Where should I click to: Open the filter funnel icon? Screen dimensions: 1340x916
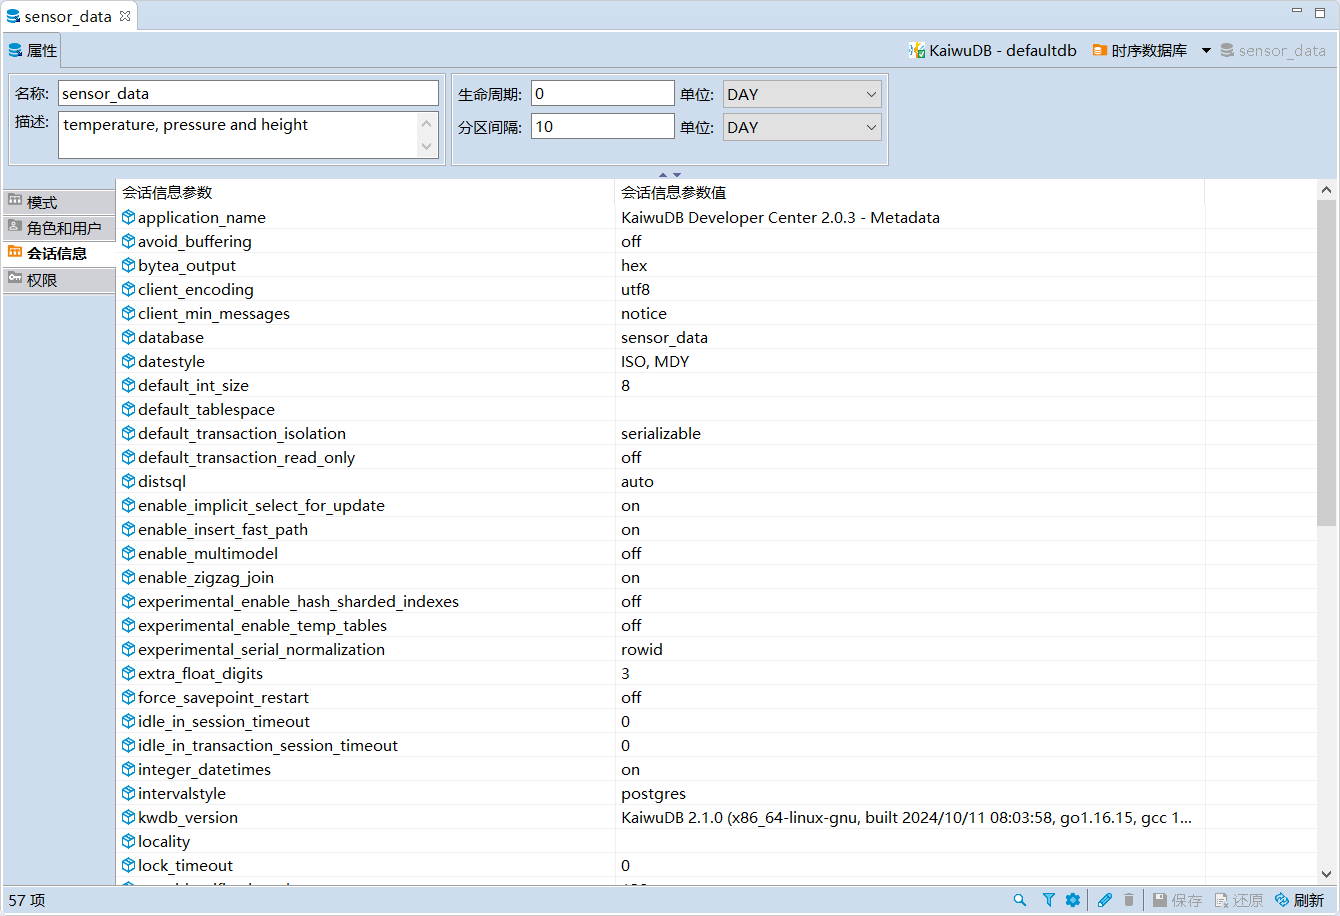click(1048, 900)
